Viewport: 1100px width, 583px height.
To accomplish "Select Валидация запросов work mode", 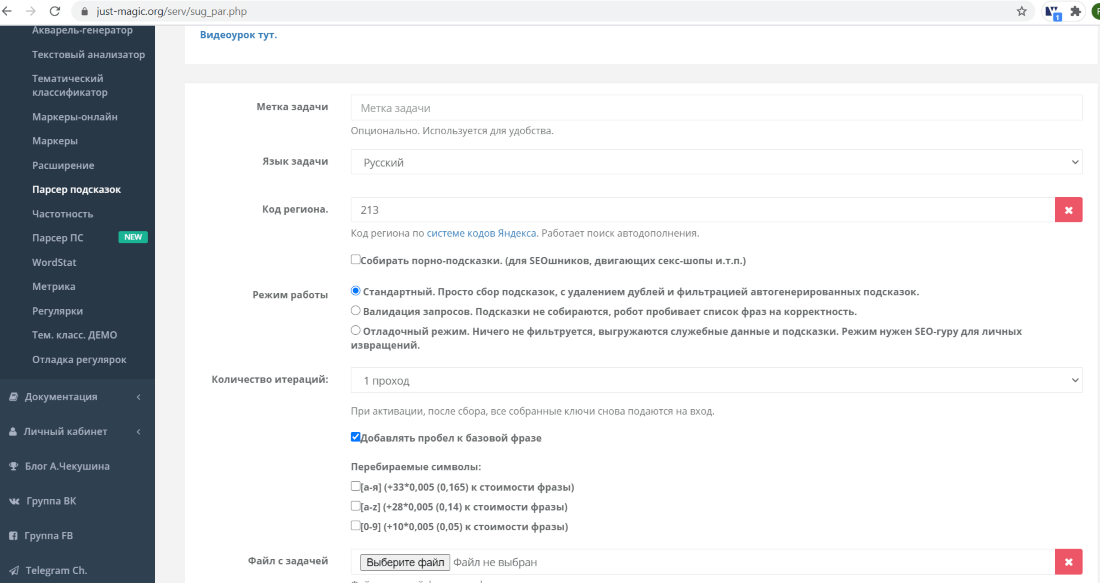I will 356,310.
